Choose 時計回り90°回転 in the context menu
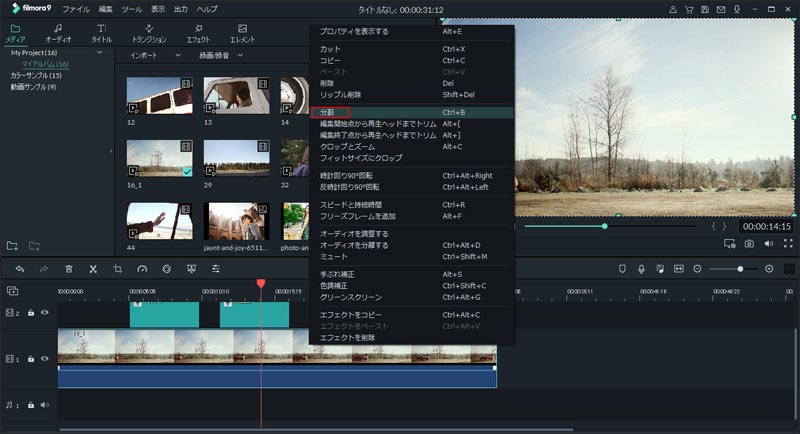The width and height of the screenshot is (800, 434). pos(412,175)
